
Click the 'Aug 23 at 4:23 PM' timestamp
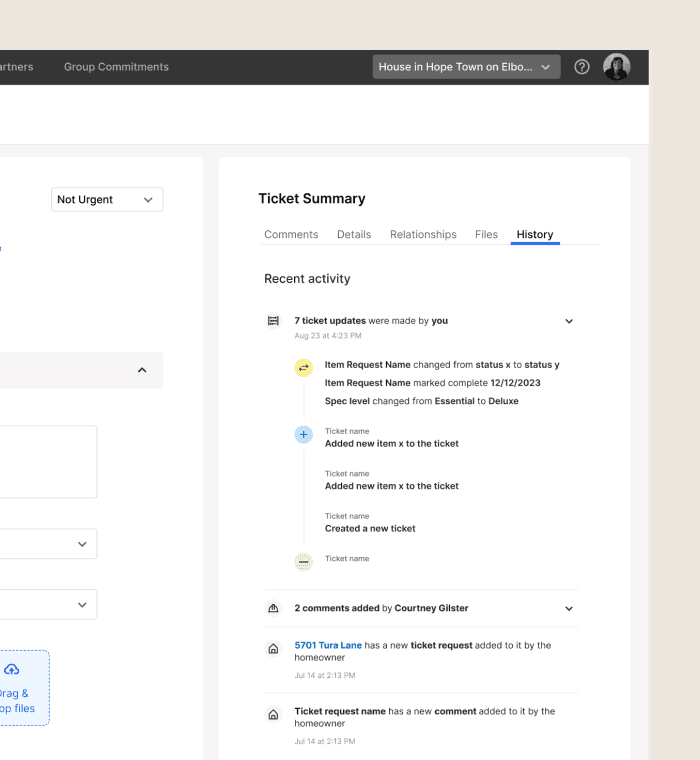pyautogui.click(x=328, y=336)
